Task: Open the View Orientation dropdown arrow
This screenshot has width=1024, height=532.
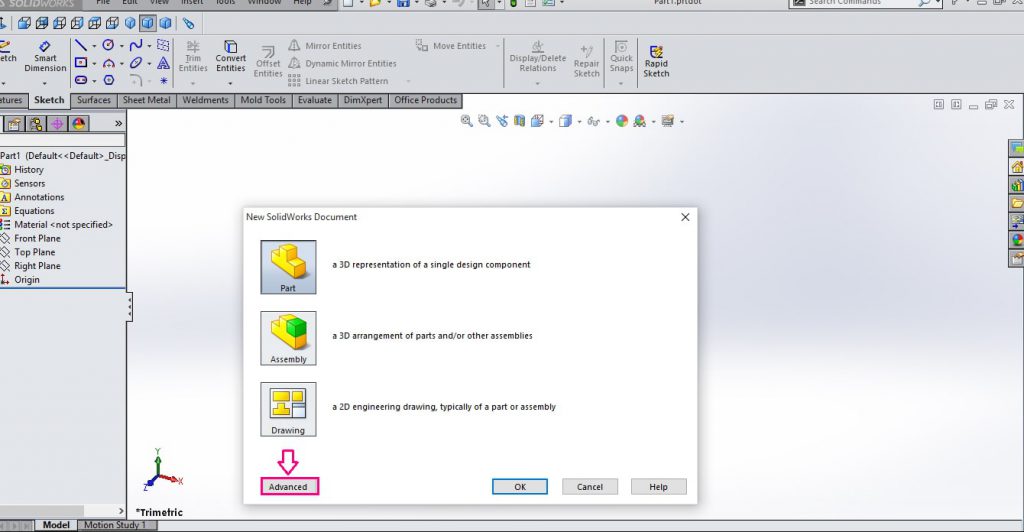Action: pyautogui.click(x=551, y=121)
